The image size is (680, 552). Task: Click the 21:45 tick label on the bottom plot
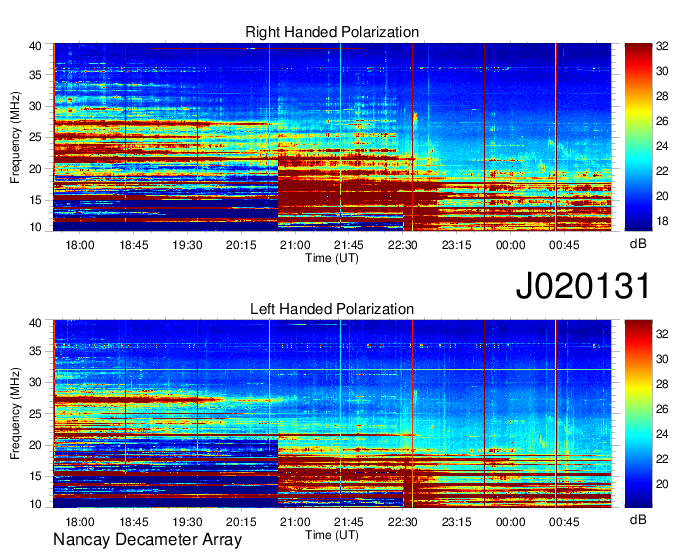tap(349, 522)
